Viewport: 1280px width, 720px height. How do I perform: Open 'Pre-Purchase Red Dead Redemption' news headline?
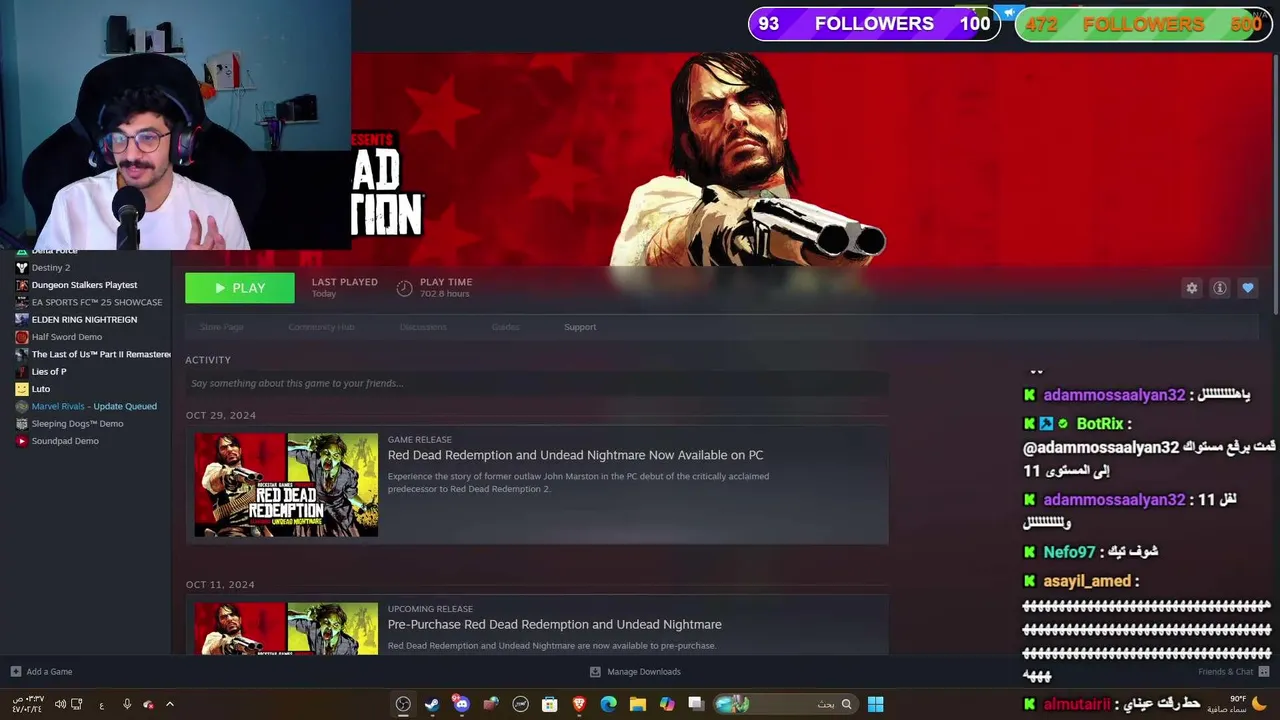point(554,624)
